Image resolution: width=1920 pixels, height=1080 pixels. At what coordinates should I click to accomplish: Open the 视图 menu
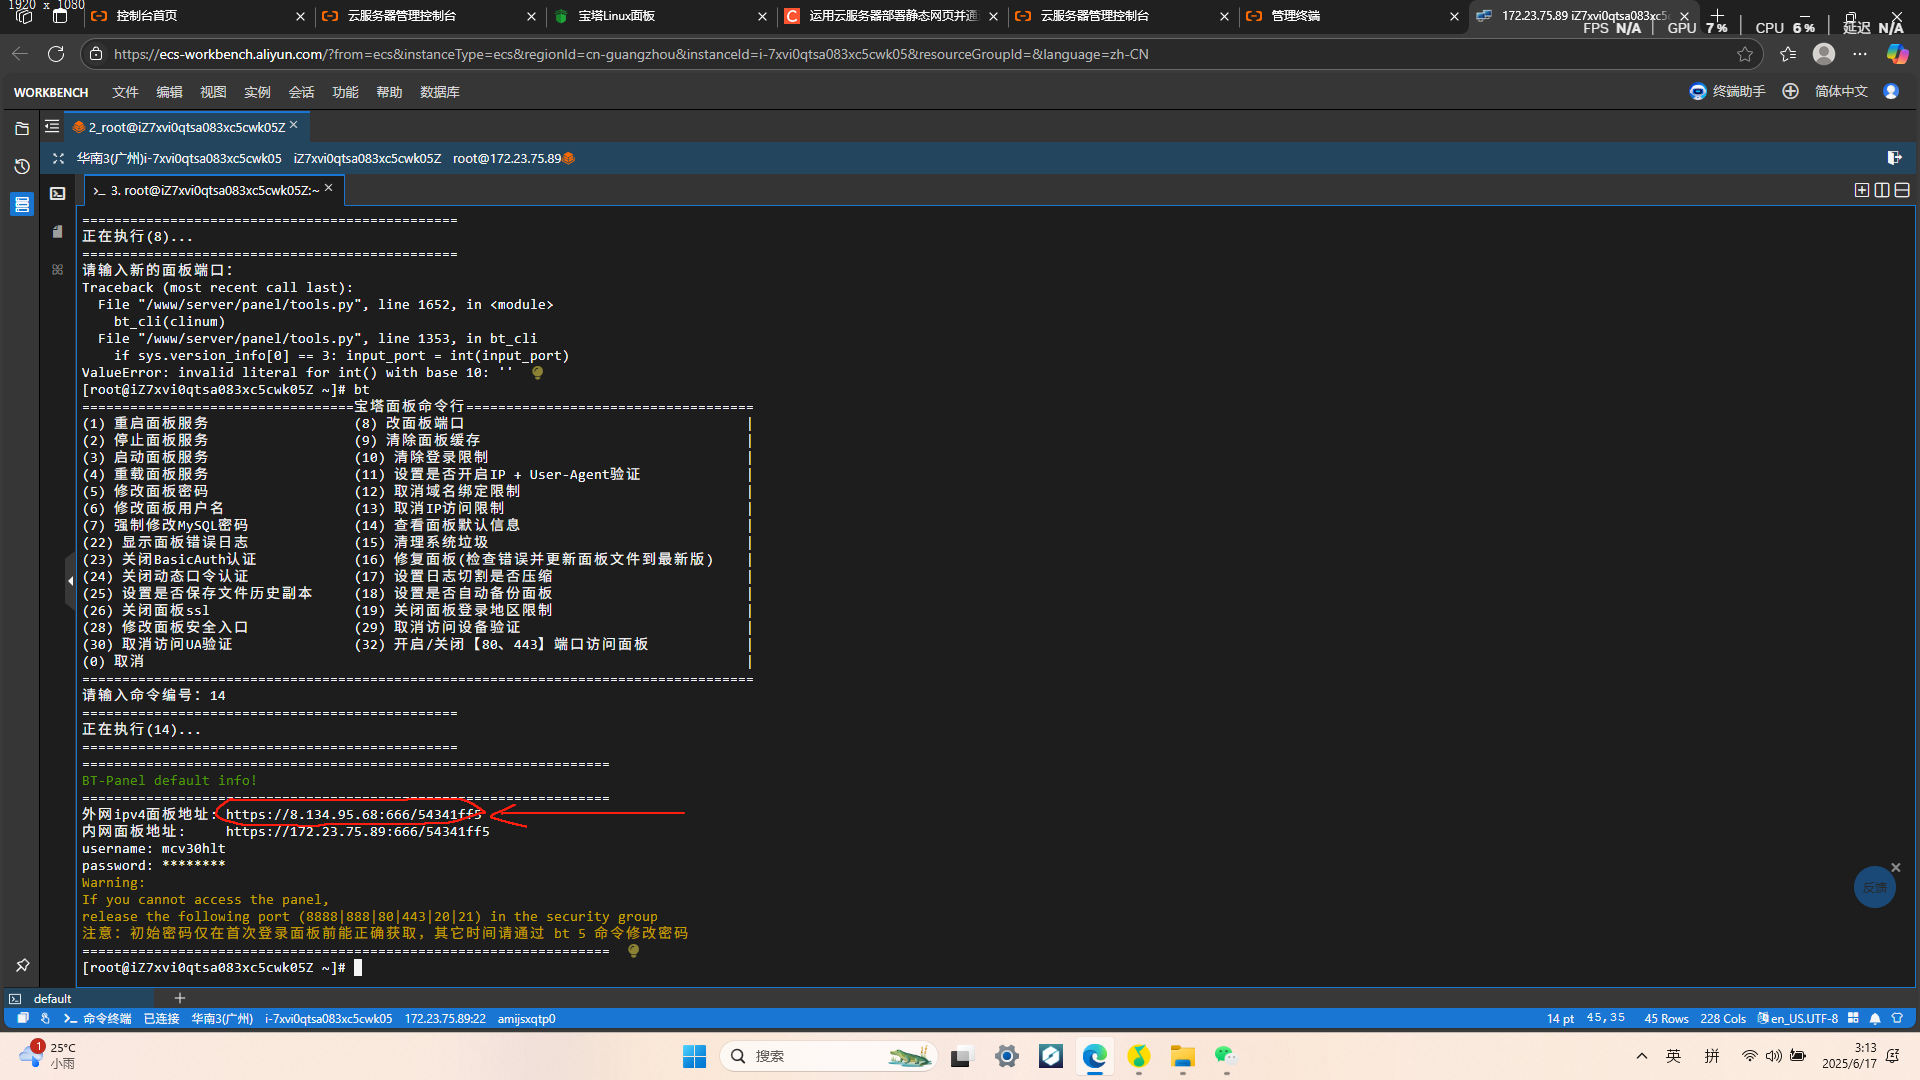(x=213, y=92)
